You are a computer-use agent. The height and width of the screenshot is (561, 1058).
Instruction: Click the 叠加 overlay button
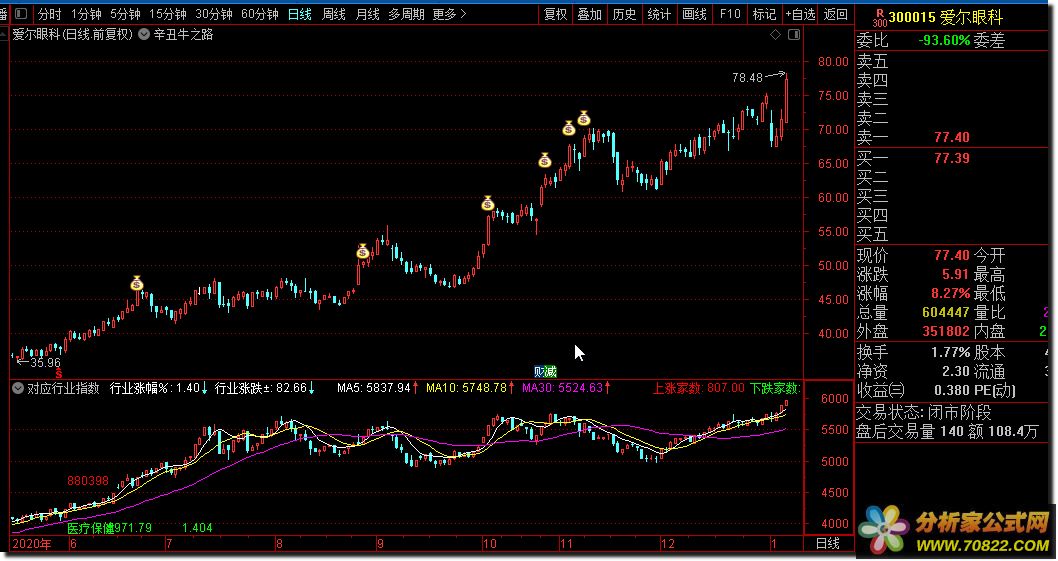pyautogui.click(x=590, y=14)
